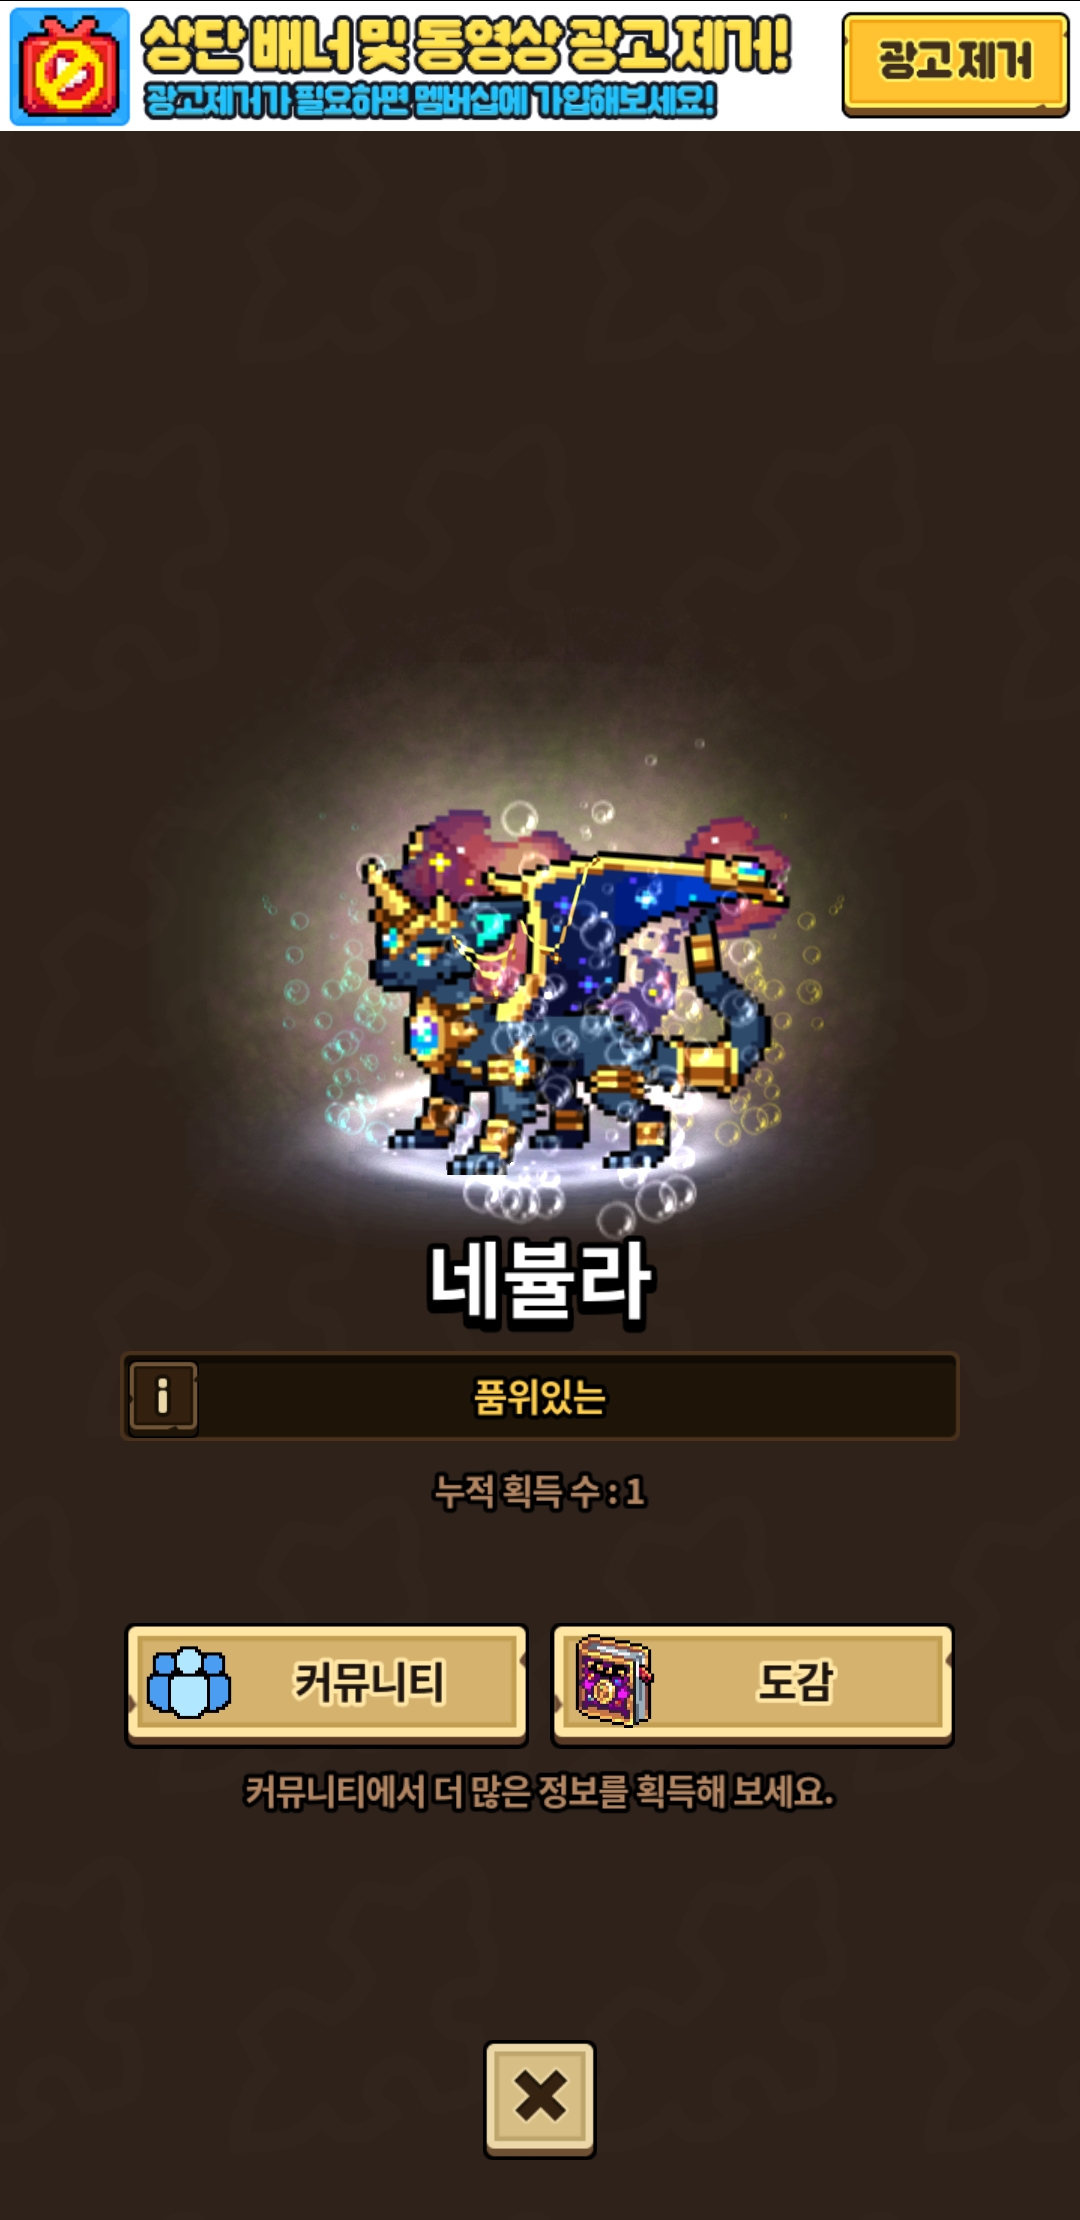
Task: Tap the floating bubbles beneath the dragon
Action: point(580,1198)
